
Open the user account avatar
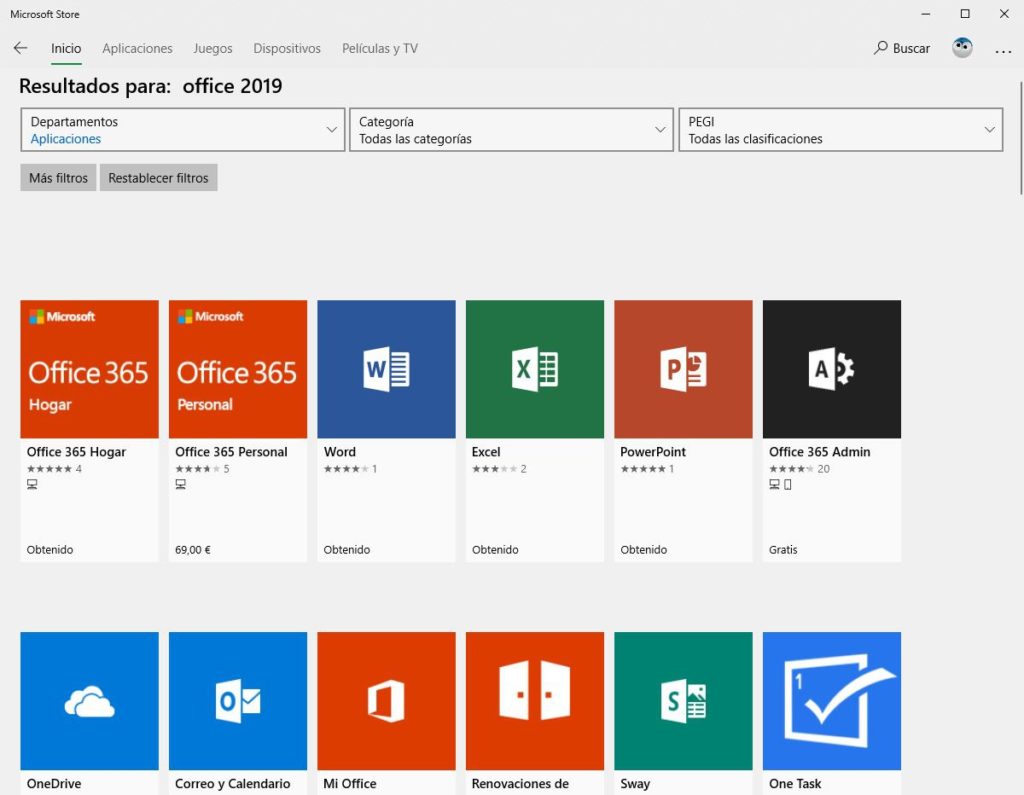(962, 48)
